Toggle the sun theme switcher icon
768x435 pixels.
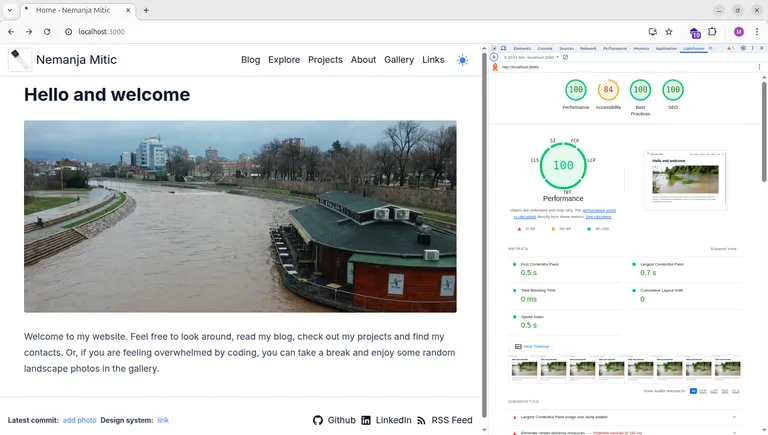click(462, 60)
